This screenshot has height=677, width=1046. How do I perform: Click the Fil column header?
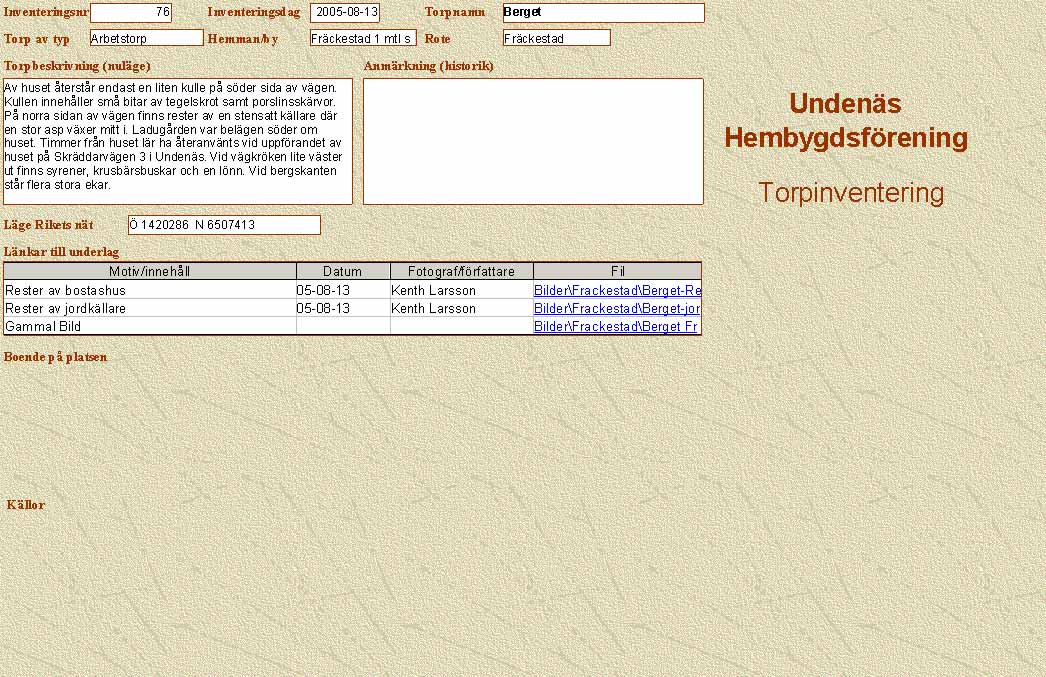click(617, 272)
